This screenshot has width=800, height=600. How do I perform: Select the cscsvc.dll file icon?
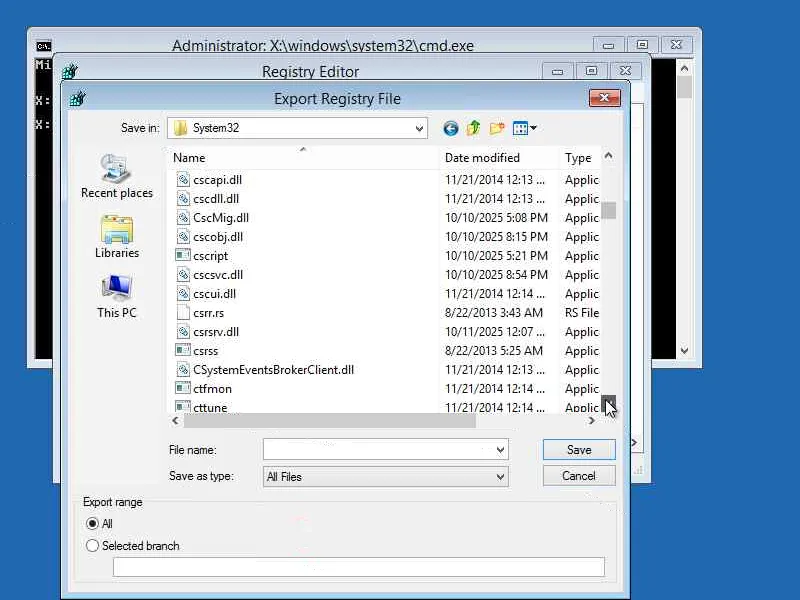pos(183,274)
